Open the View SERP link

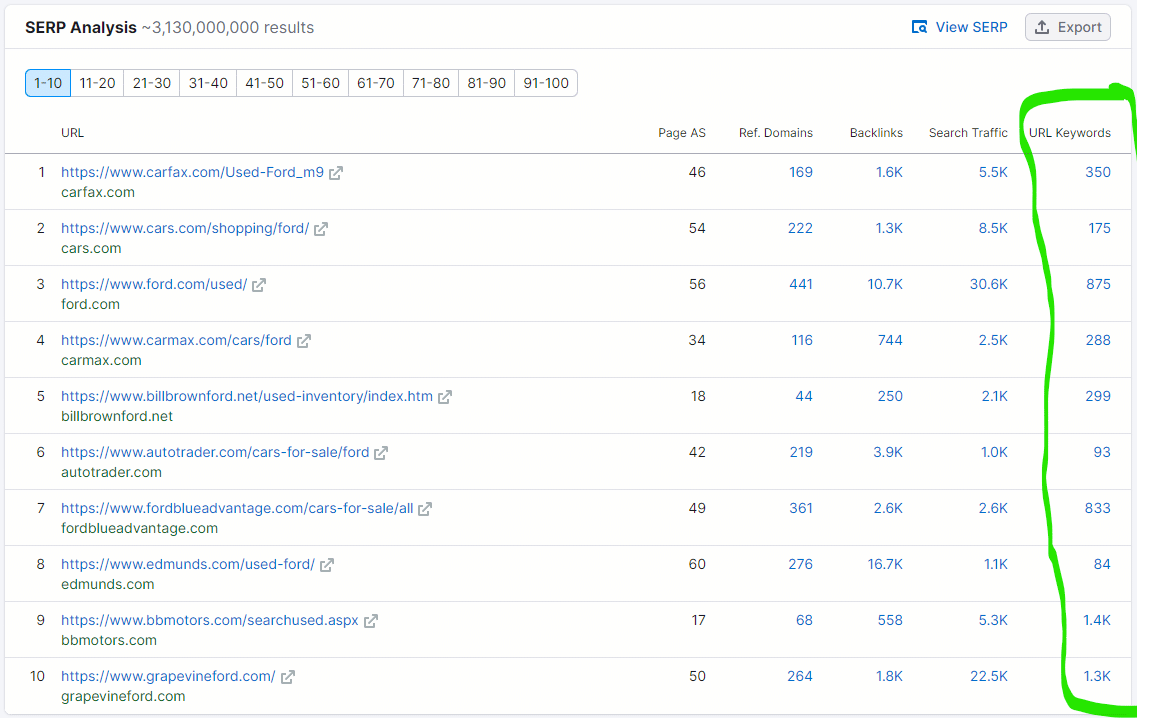971,27
